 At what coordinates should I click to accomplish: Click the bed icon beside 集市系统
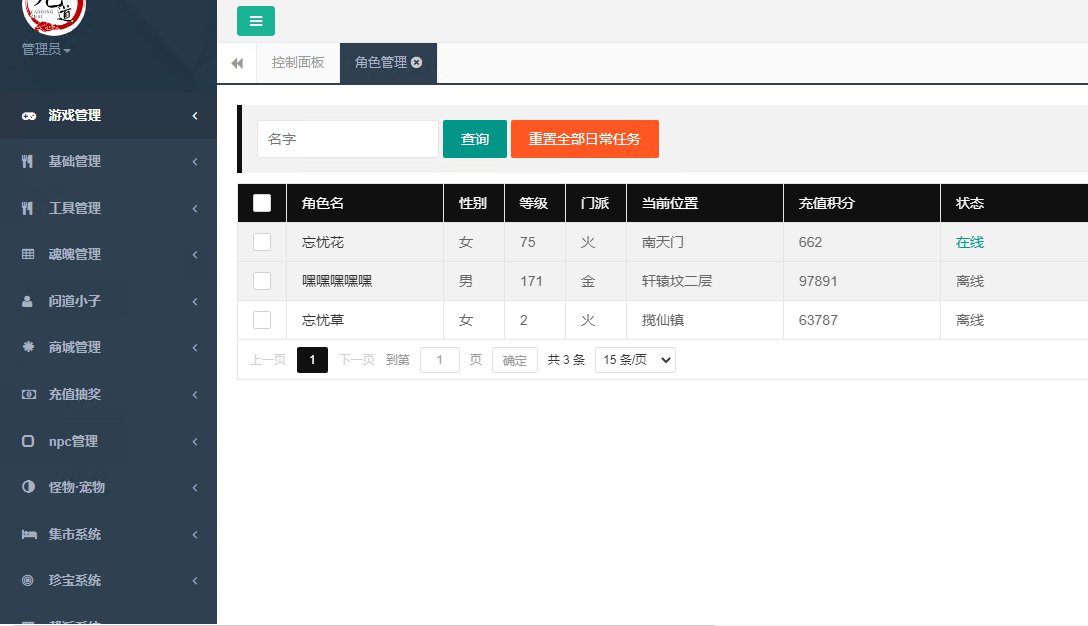tap(28, 534)
